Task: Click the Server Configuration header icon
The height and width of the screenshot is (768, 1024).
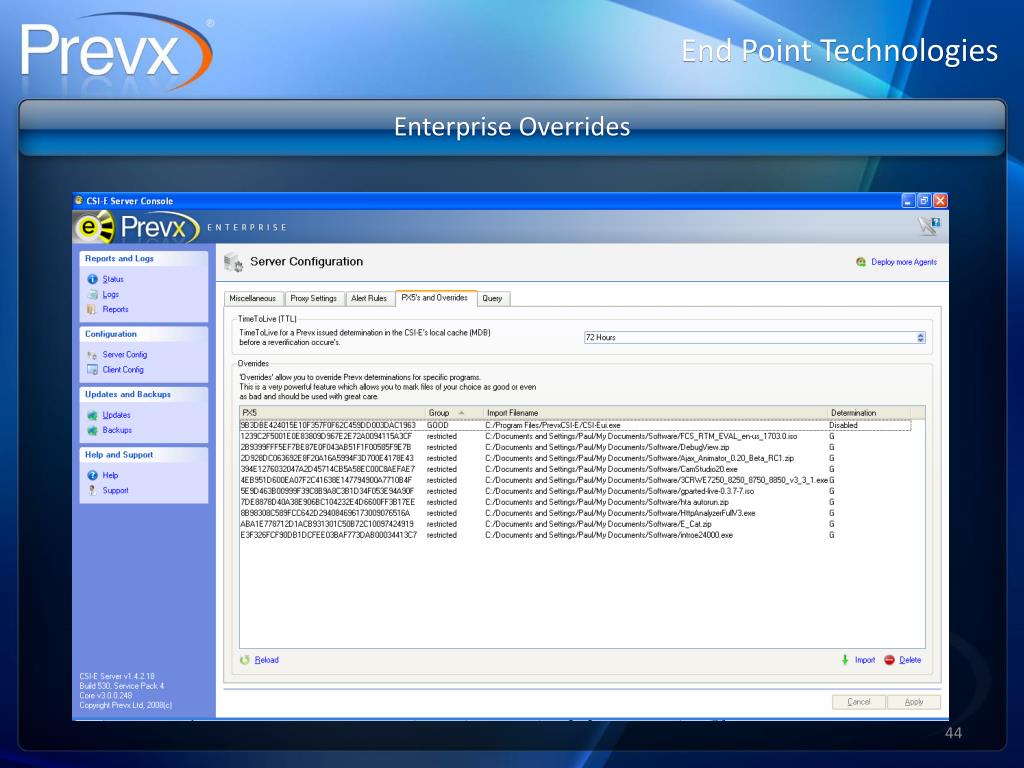Action: point(233,263)
